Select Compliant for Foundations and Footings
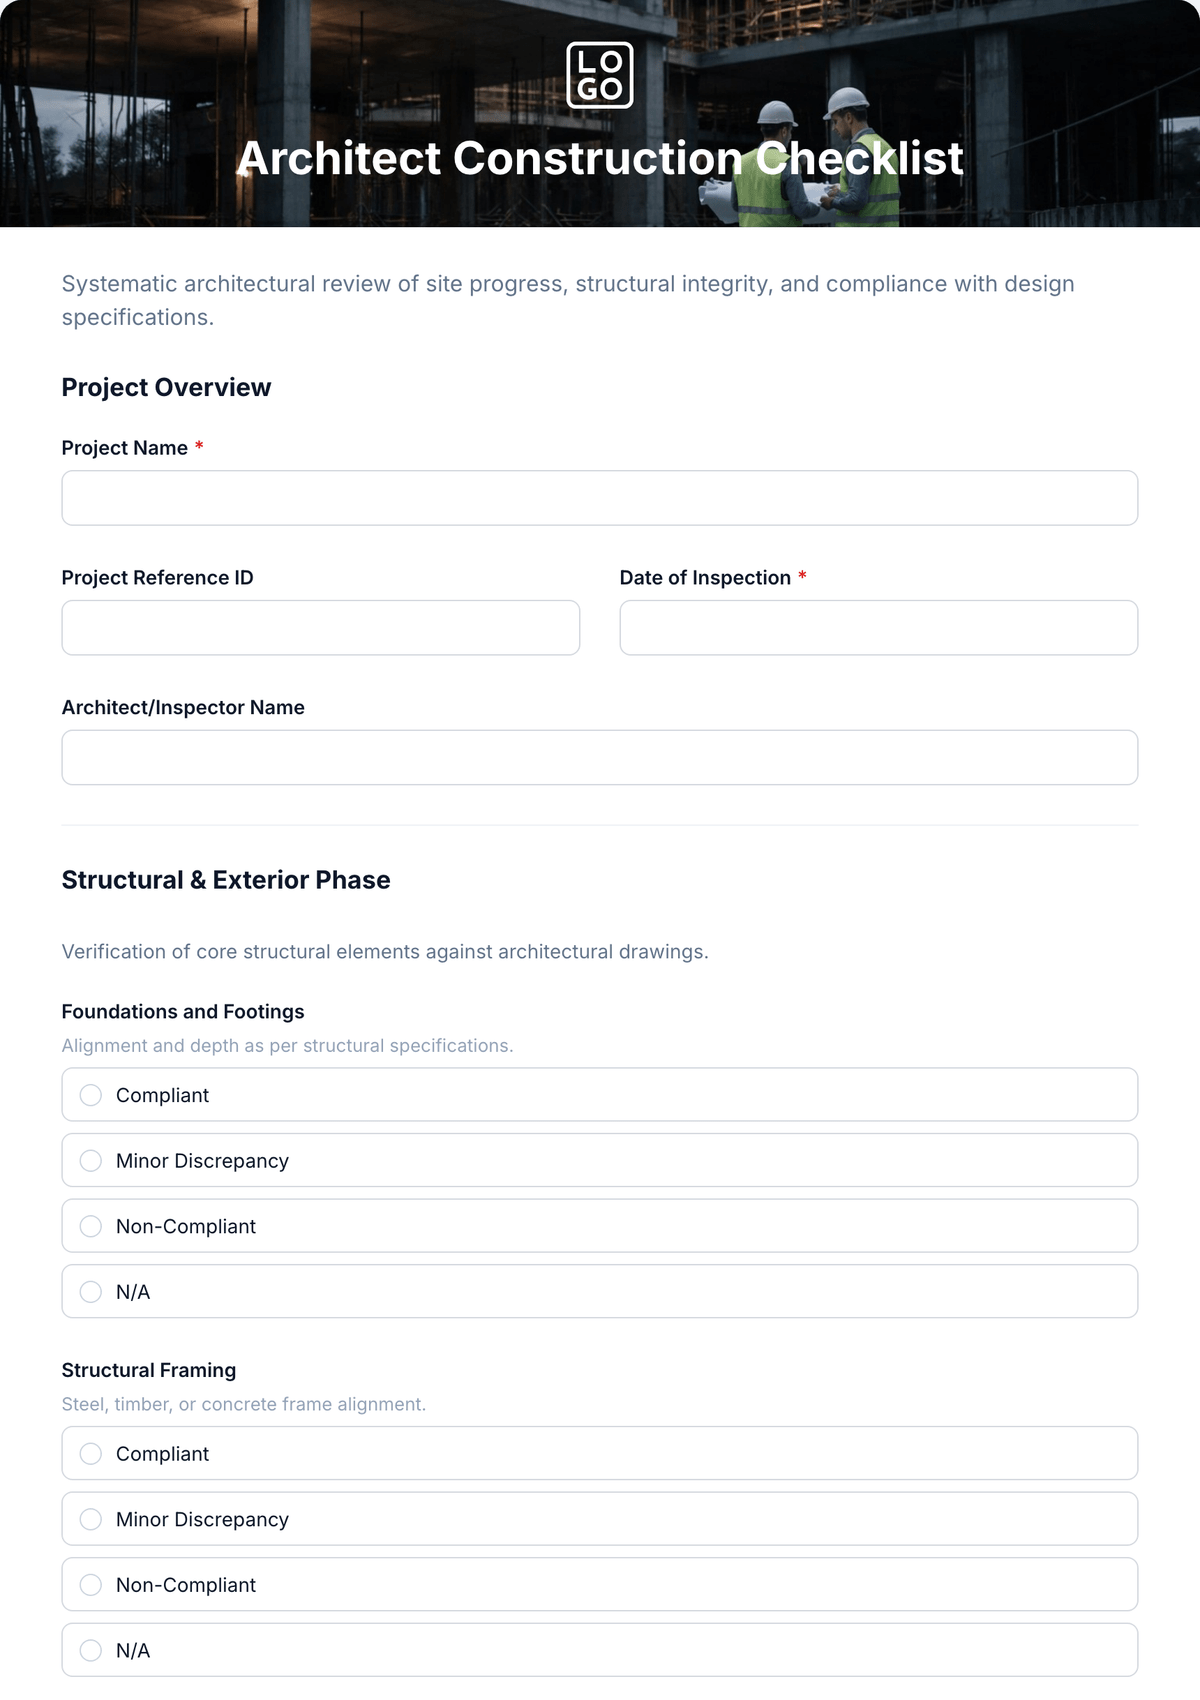Screen dimensions: 1200x1700 tap(600, 1095)
